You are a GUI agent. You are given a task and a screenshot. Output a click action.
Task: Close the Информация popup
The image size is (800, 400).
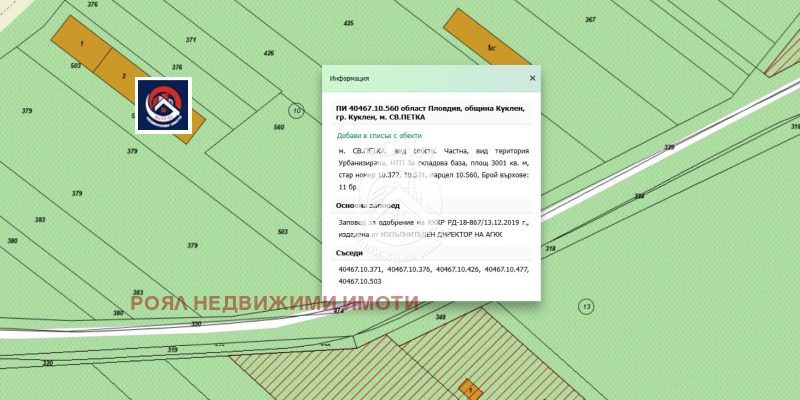[532, 78]
